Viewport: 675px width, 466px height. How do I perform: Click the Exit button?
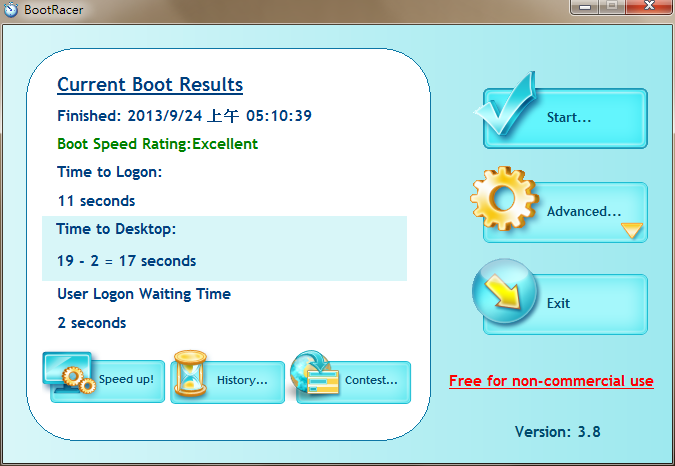coord(565,304)
